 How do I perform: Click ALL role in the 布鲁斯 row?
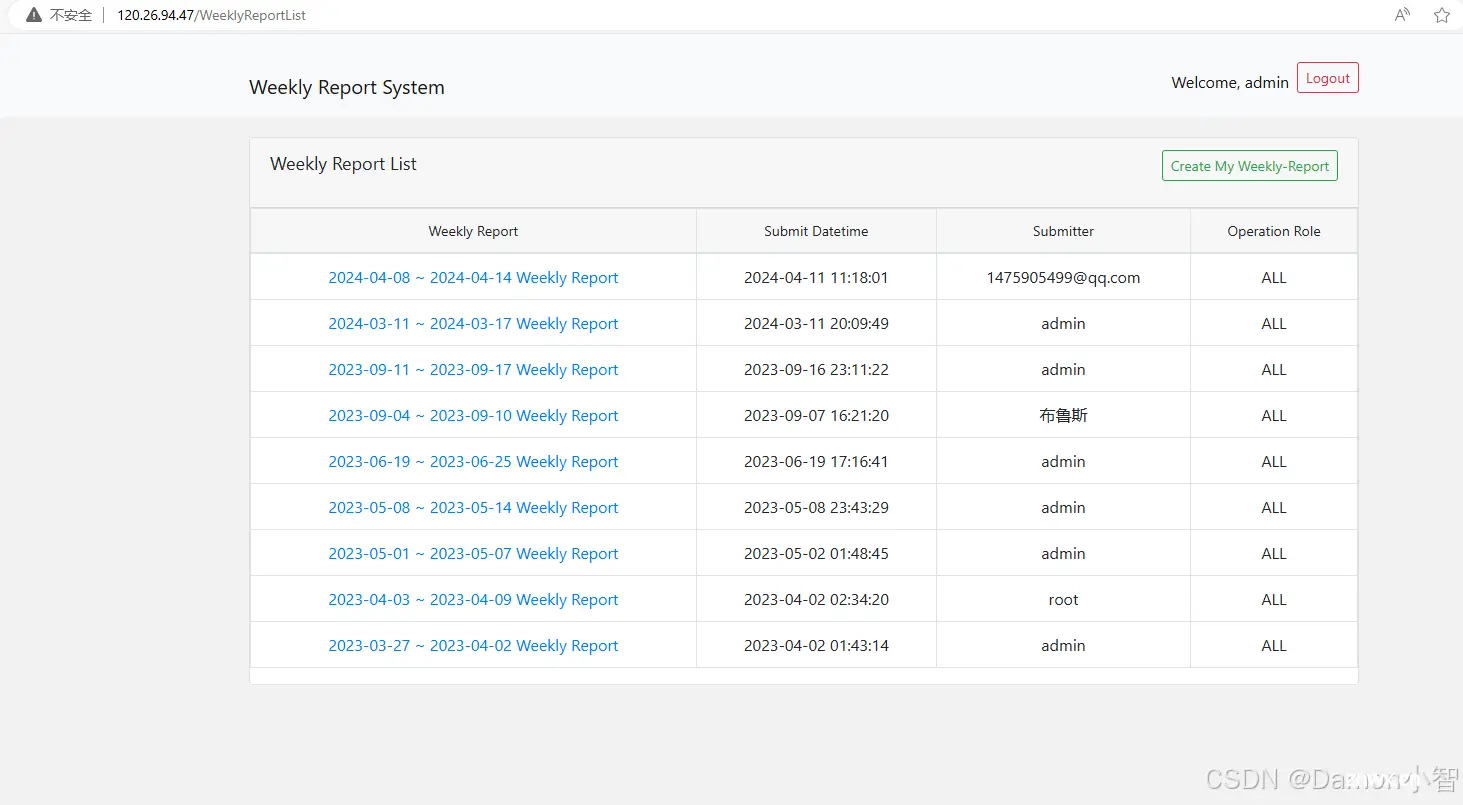click(1274, 416)
